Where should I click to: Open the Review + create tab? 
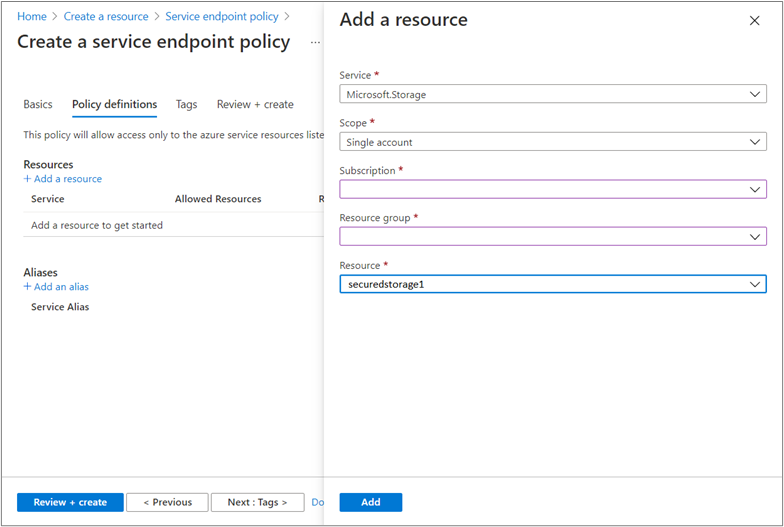coord(255,104)
